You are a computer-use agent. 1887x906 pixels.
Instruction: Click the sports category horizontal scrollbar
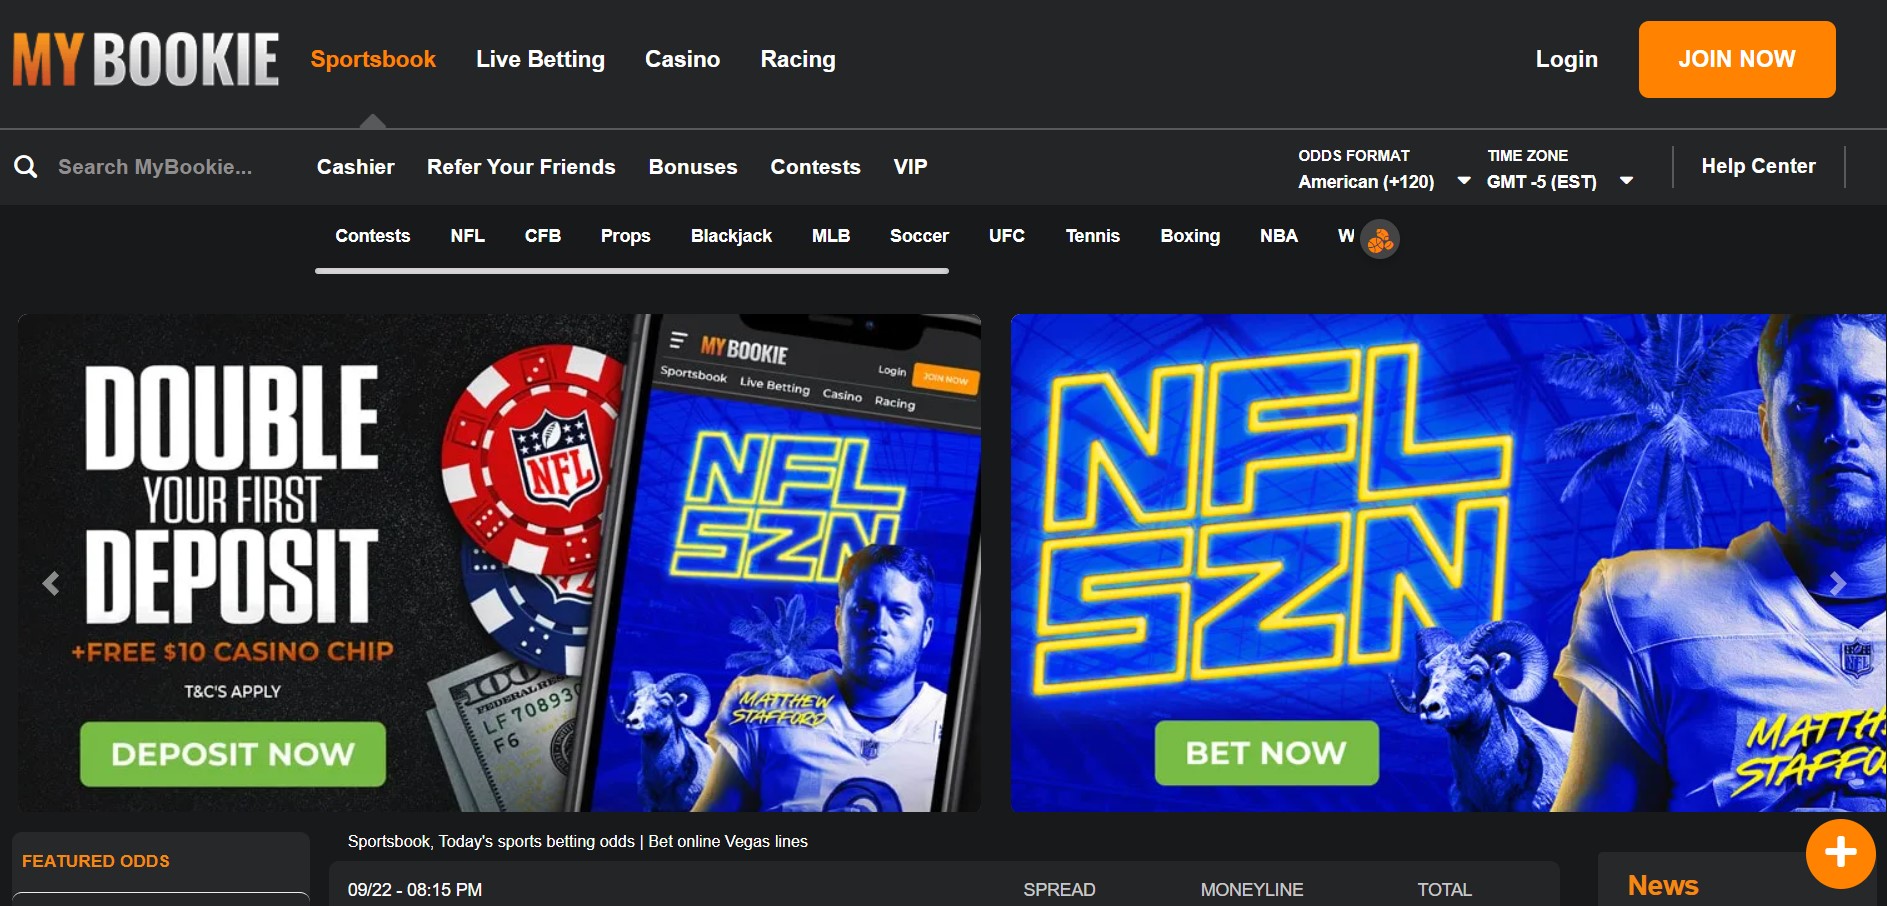(x=632, y=270)
